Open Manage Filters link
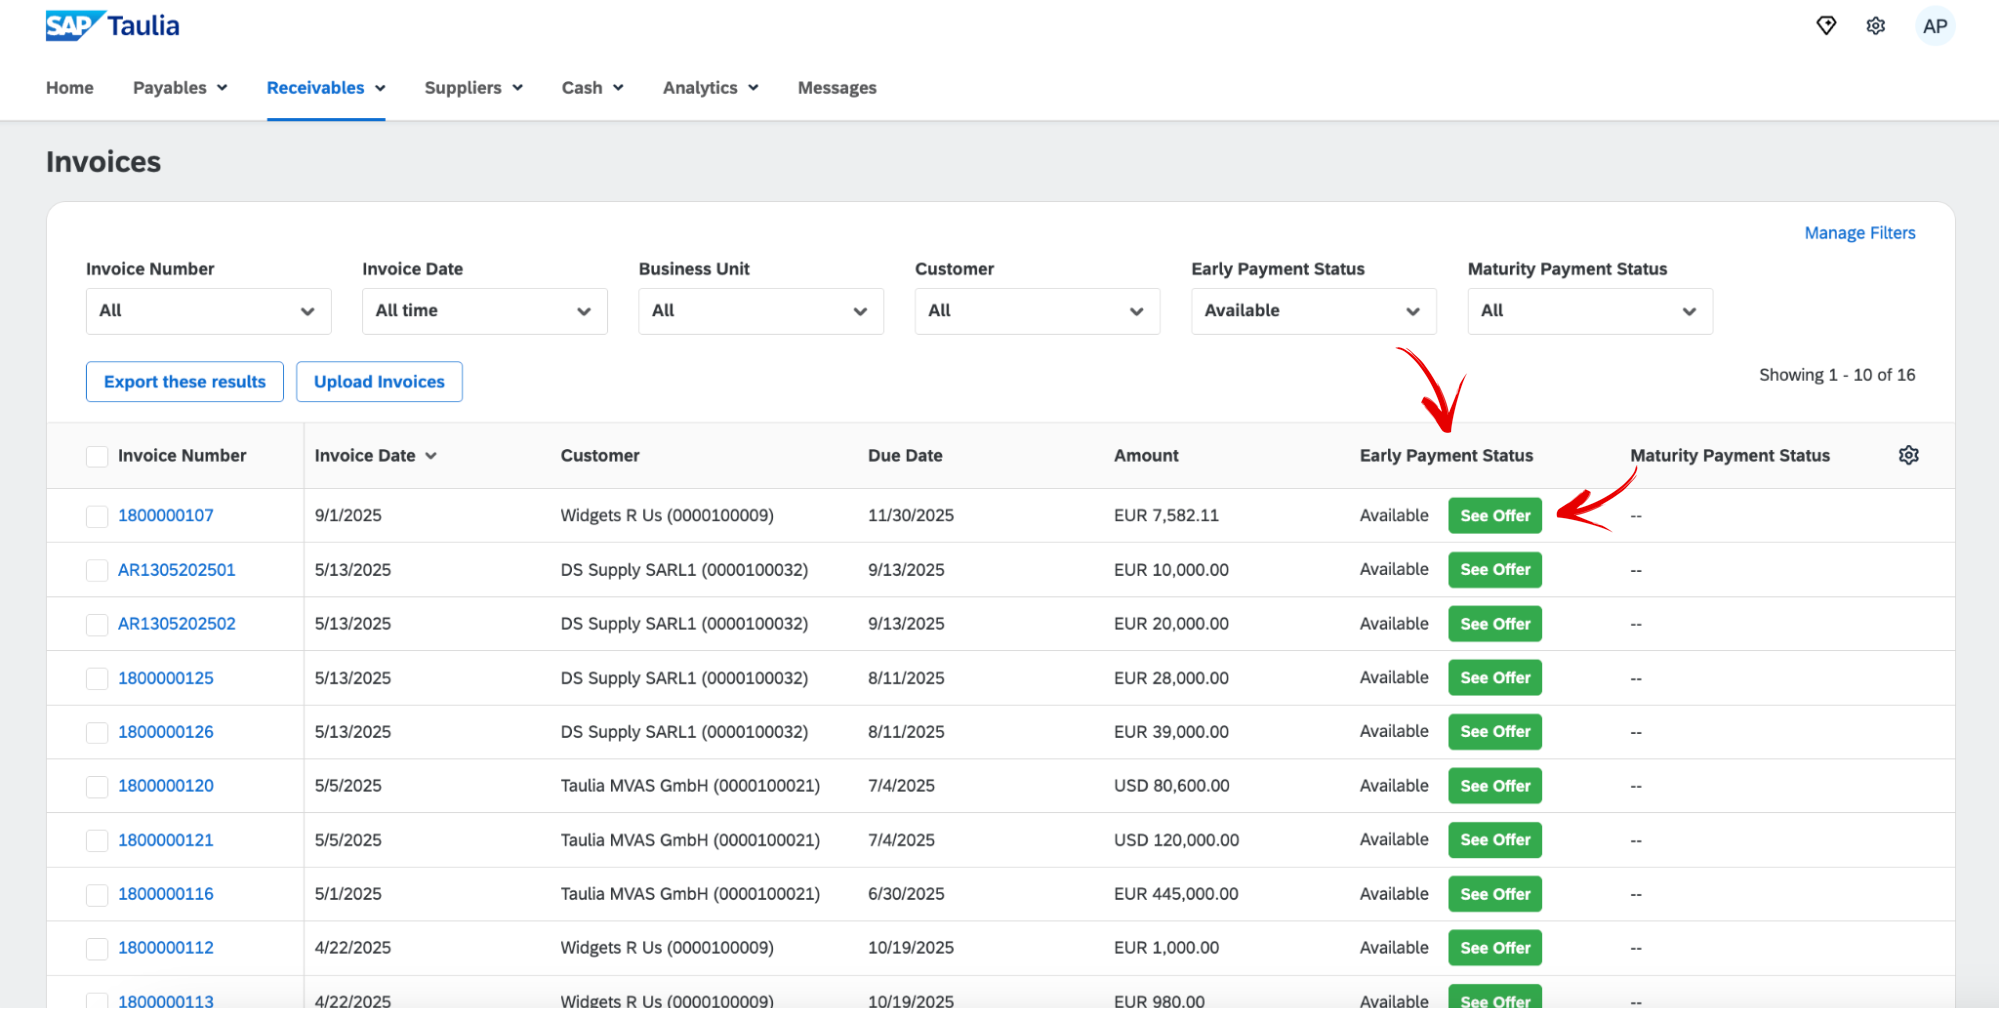This screenshot has width=1999, height=1009. point(1860,233)
